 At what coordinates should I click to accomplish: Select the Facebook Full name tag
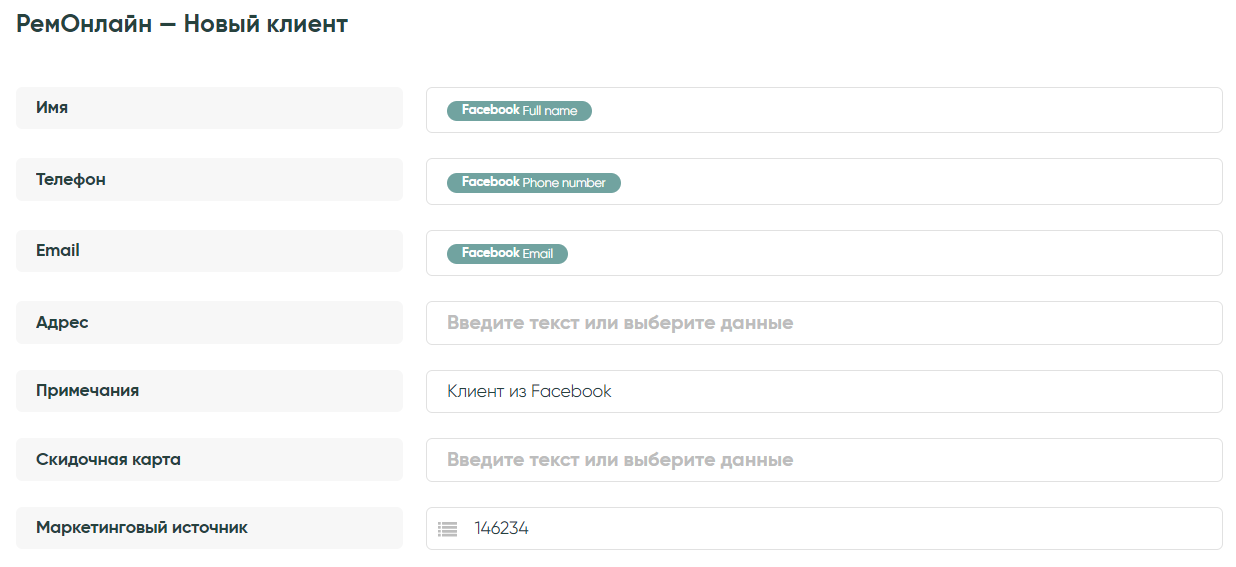pyautogui.click(x=519, y=111)
